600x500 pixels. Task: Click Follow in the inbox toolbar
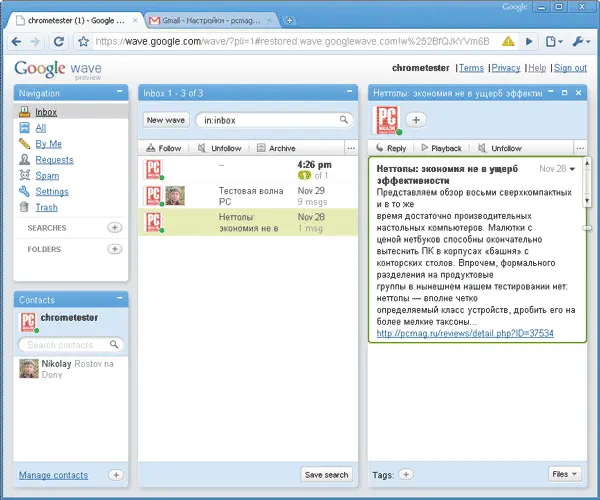pyautogui.click(x=164, y=148)
